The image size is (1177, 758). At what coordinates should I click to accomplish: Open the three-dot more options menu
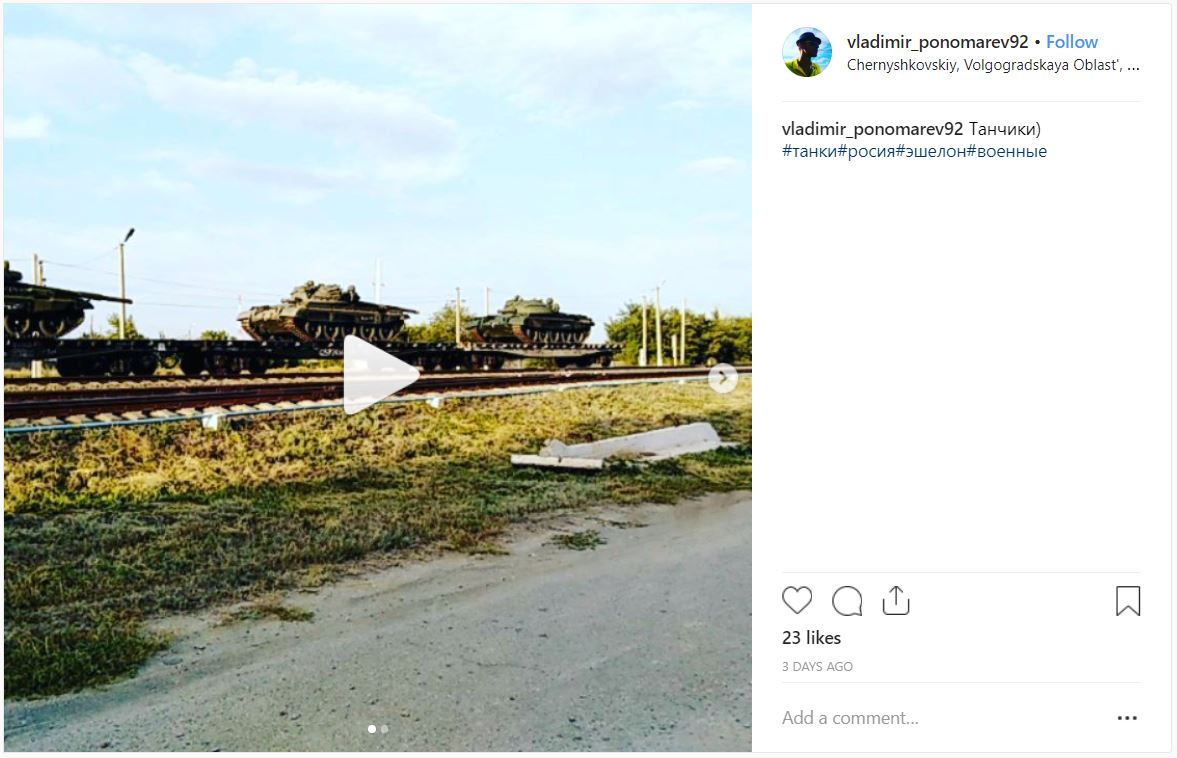pyautogui.click(x=1127, y=718)
